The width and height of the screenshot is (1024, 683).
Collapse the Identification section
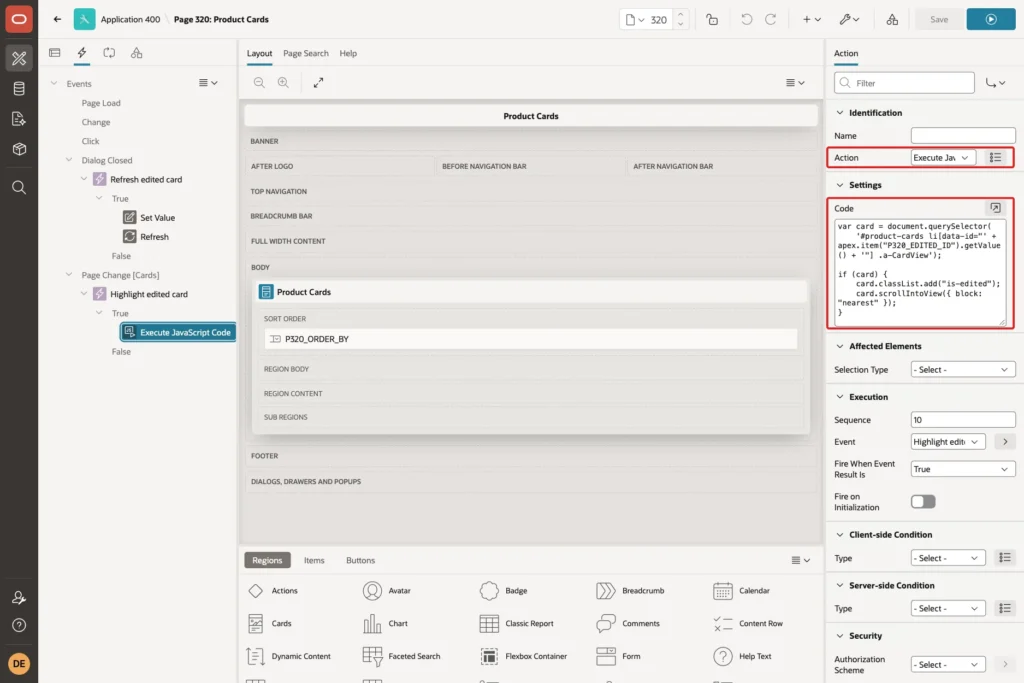click(840, 113)
